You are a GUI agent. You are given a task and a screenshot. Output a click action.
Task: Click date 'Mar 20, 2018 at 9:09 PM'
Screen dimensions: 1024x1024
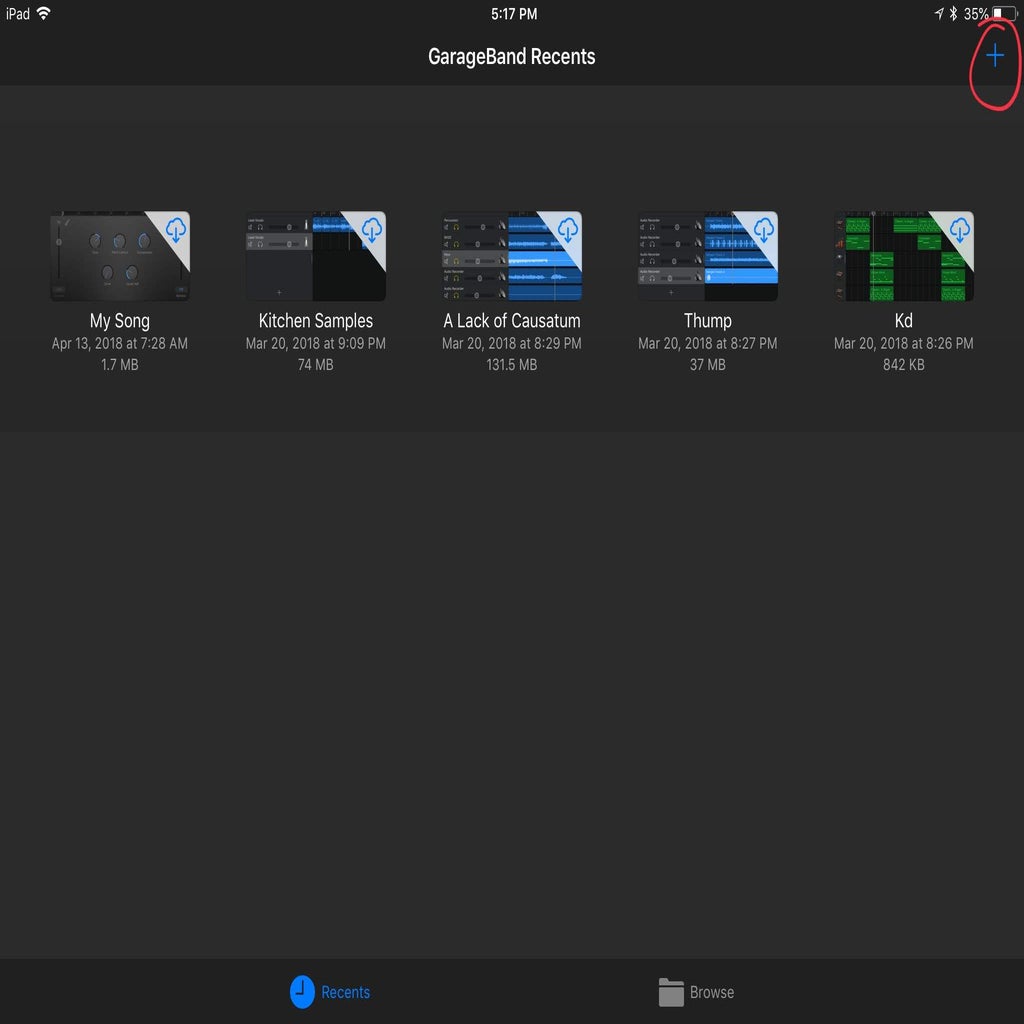[315, 344]
